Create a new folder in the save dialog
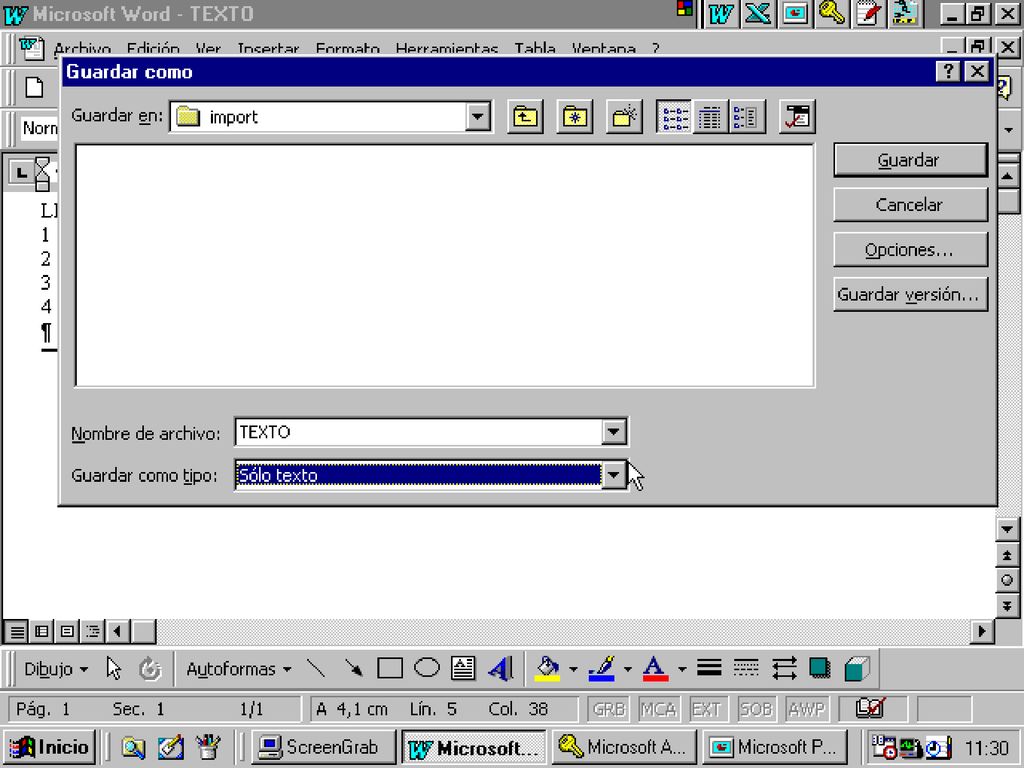Screen dimensions: 1024x768 coord(624,117)
